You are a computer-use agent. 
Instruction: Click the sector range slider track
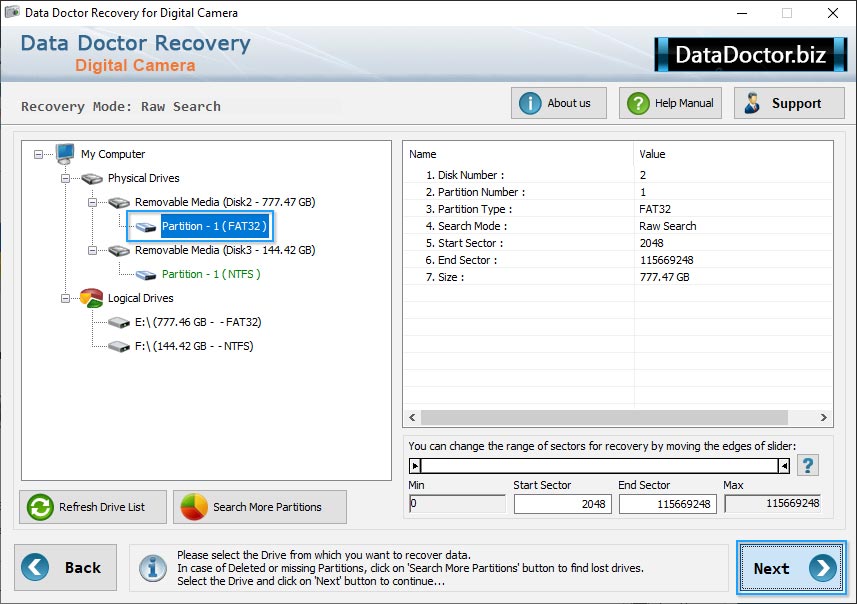point(599,466)
